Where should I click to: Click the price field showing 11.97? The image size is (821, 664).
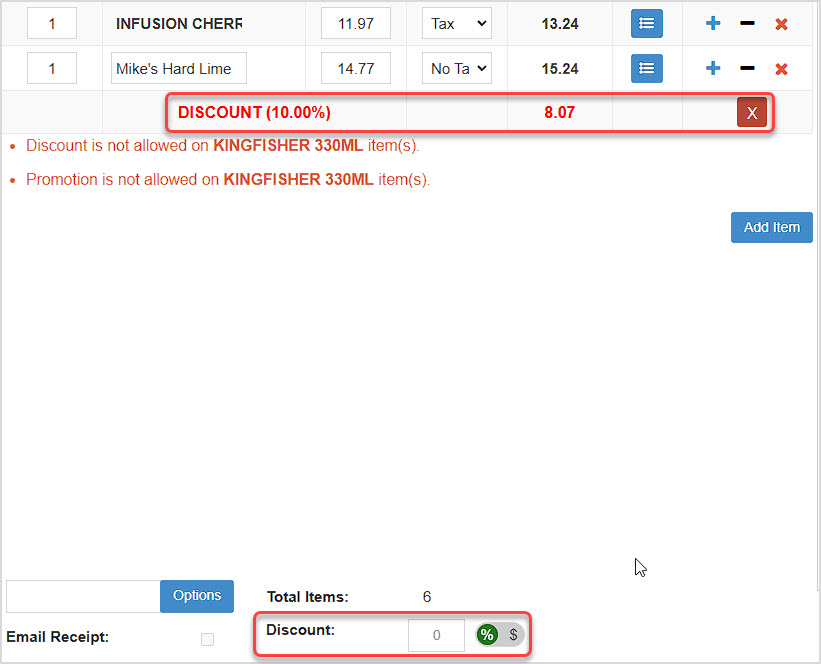[x=355, y=23]
